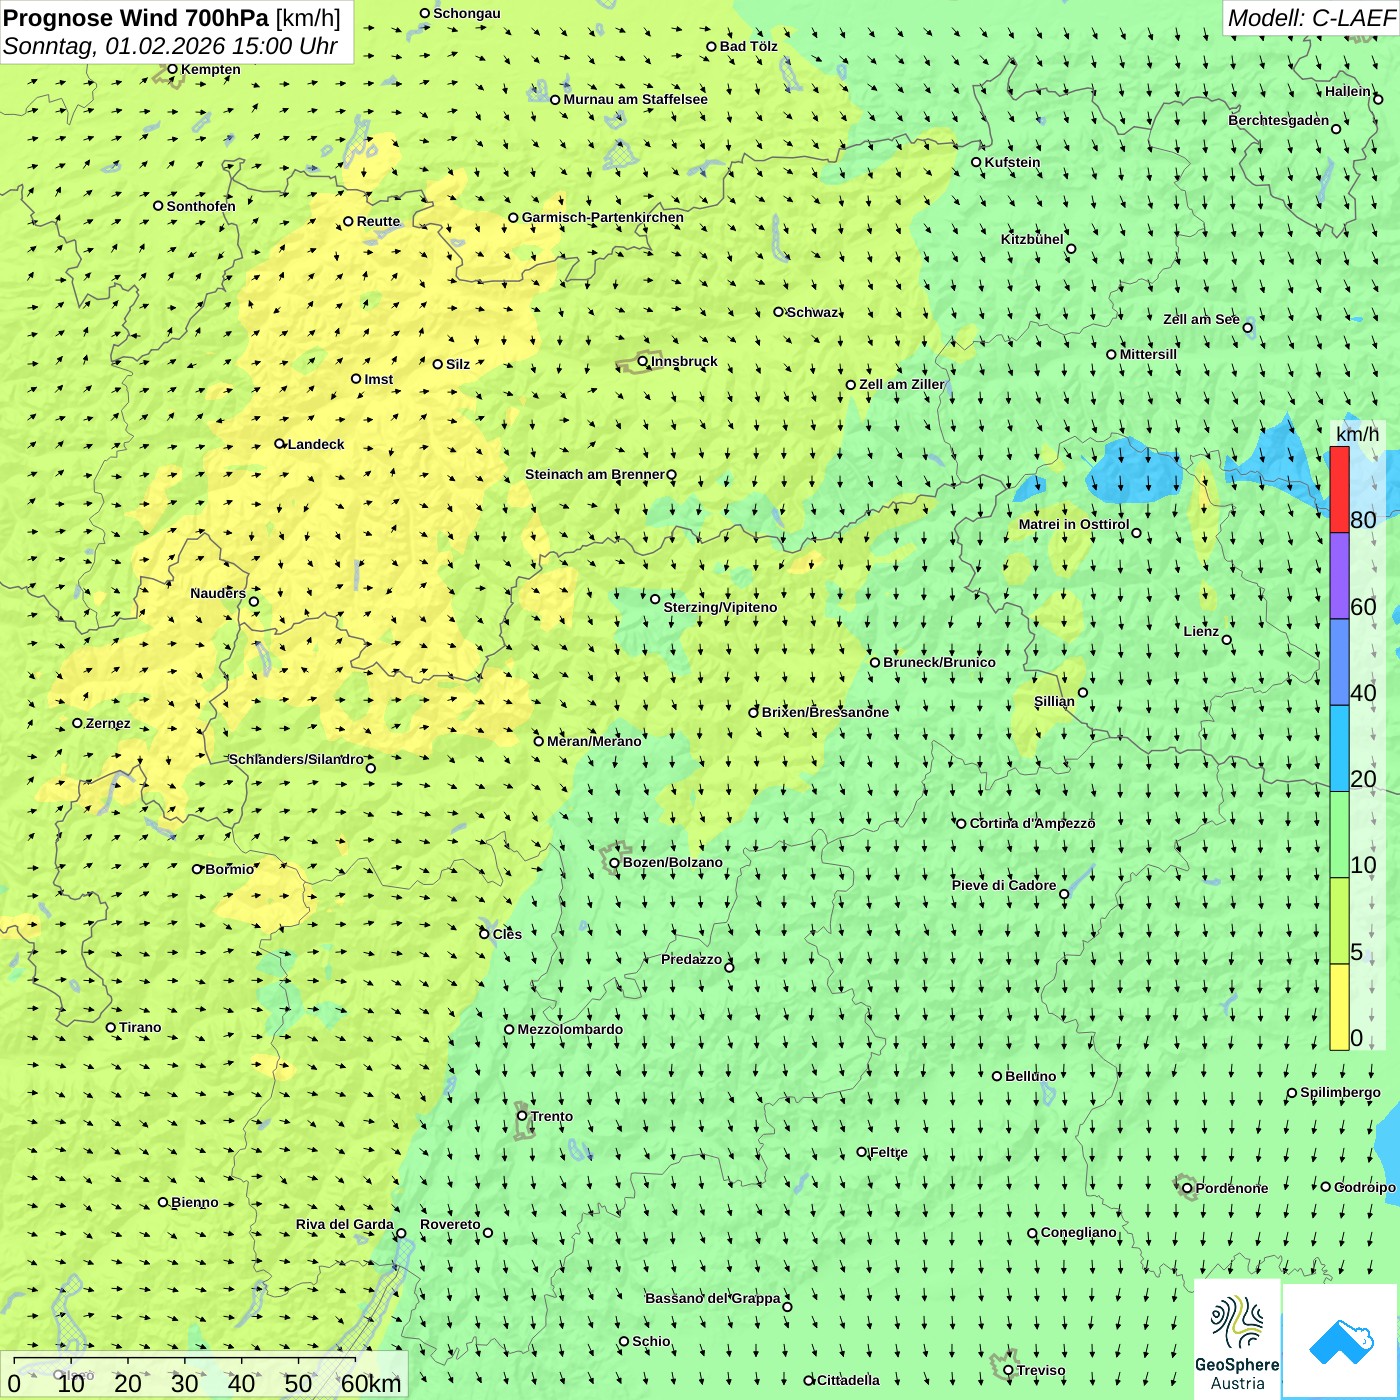The image size is (1400, 1400).
Task: Click the Bozen/Bolzano city marker
Action: pos(614,863)
